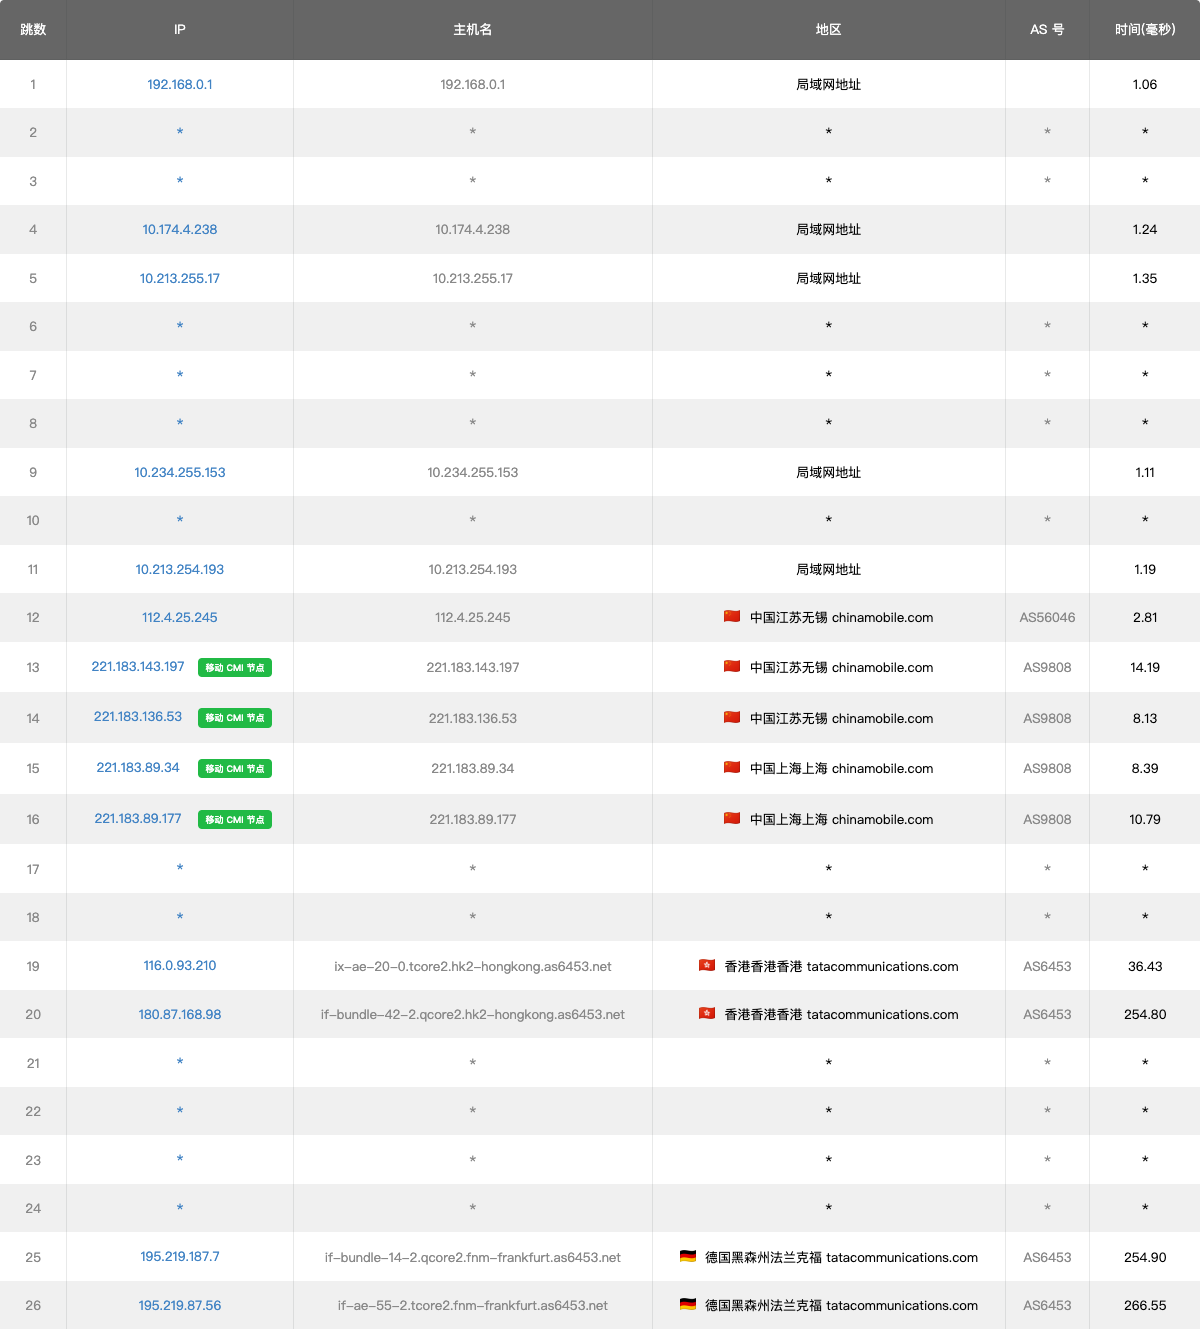Select hostname ix-ae-20-0.tcore2.hk2-hongkong.as6453.net

(473, 966)
